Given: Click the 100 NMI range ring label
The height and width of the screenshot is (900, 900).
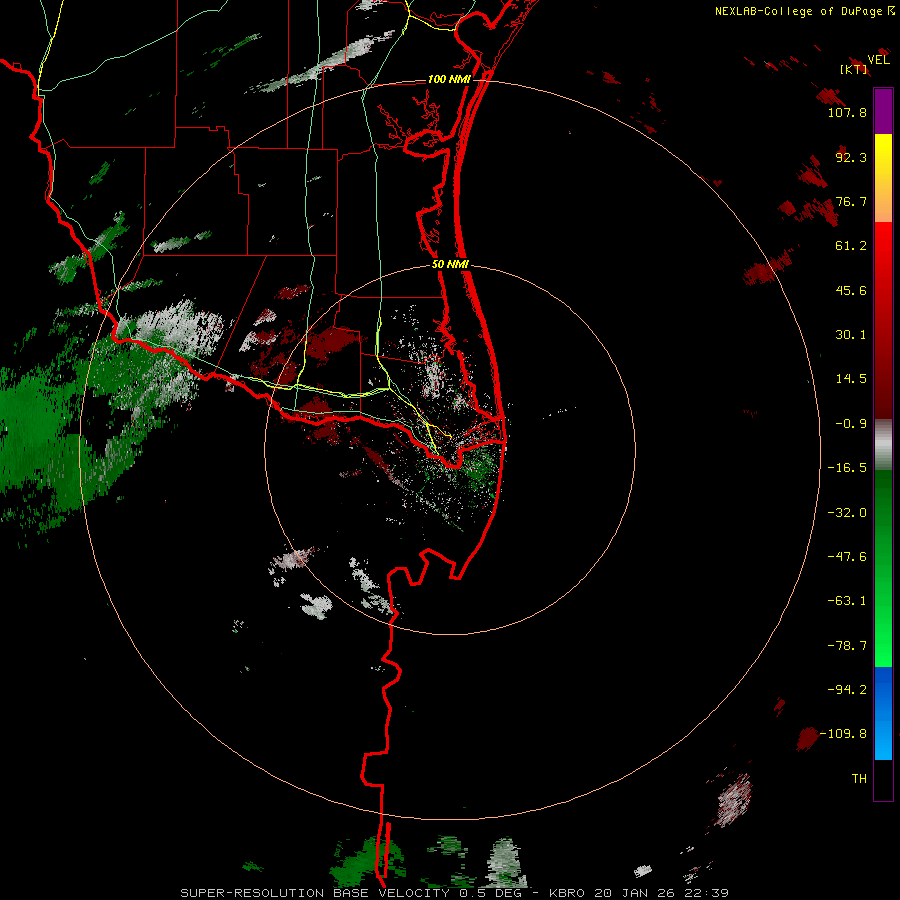Looking at the screenshot, I should (449, 79).
